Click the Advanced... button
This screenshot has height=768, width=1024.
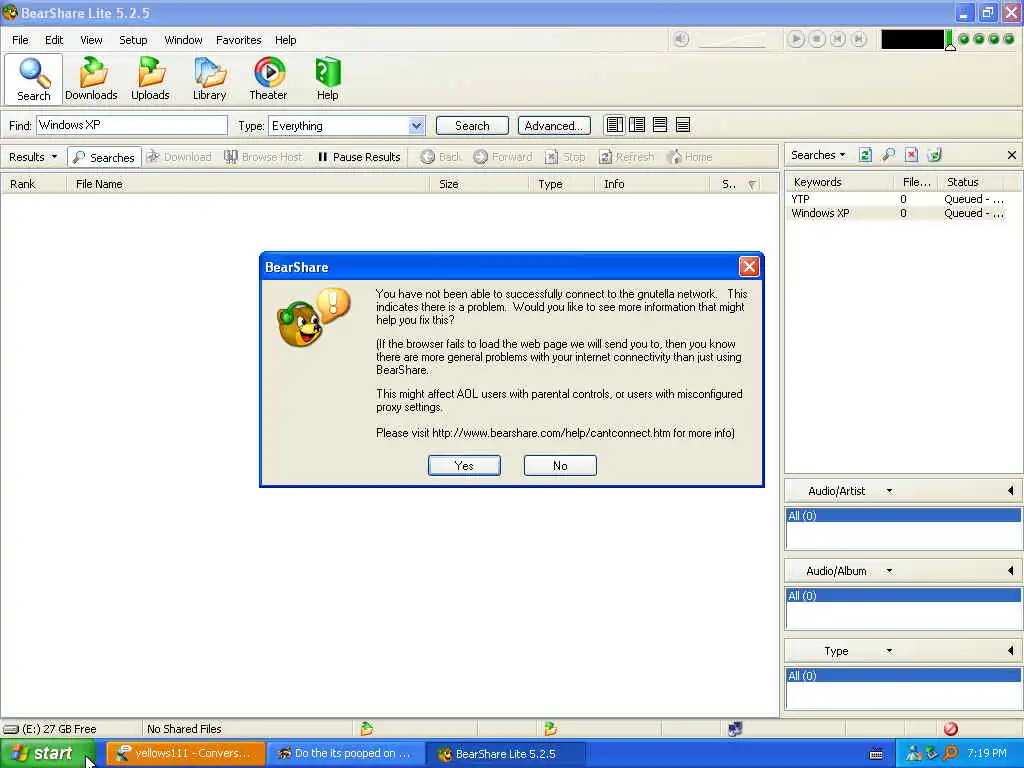tap(554, 125)
